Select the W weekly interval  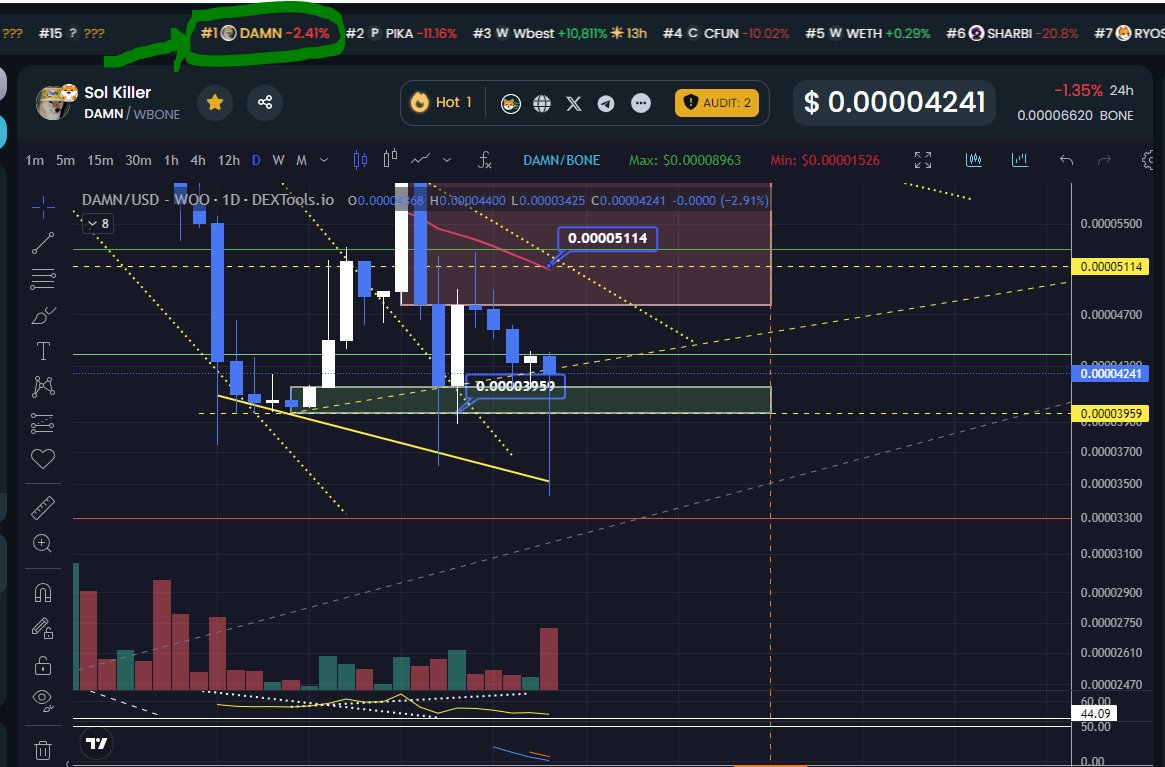click(278, 160)
